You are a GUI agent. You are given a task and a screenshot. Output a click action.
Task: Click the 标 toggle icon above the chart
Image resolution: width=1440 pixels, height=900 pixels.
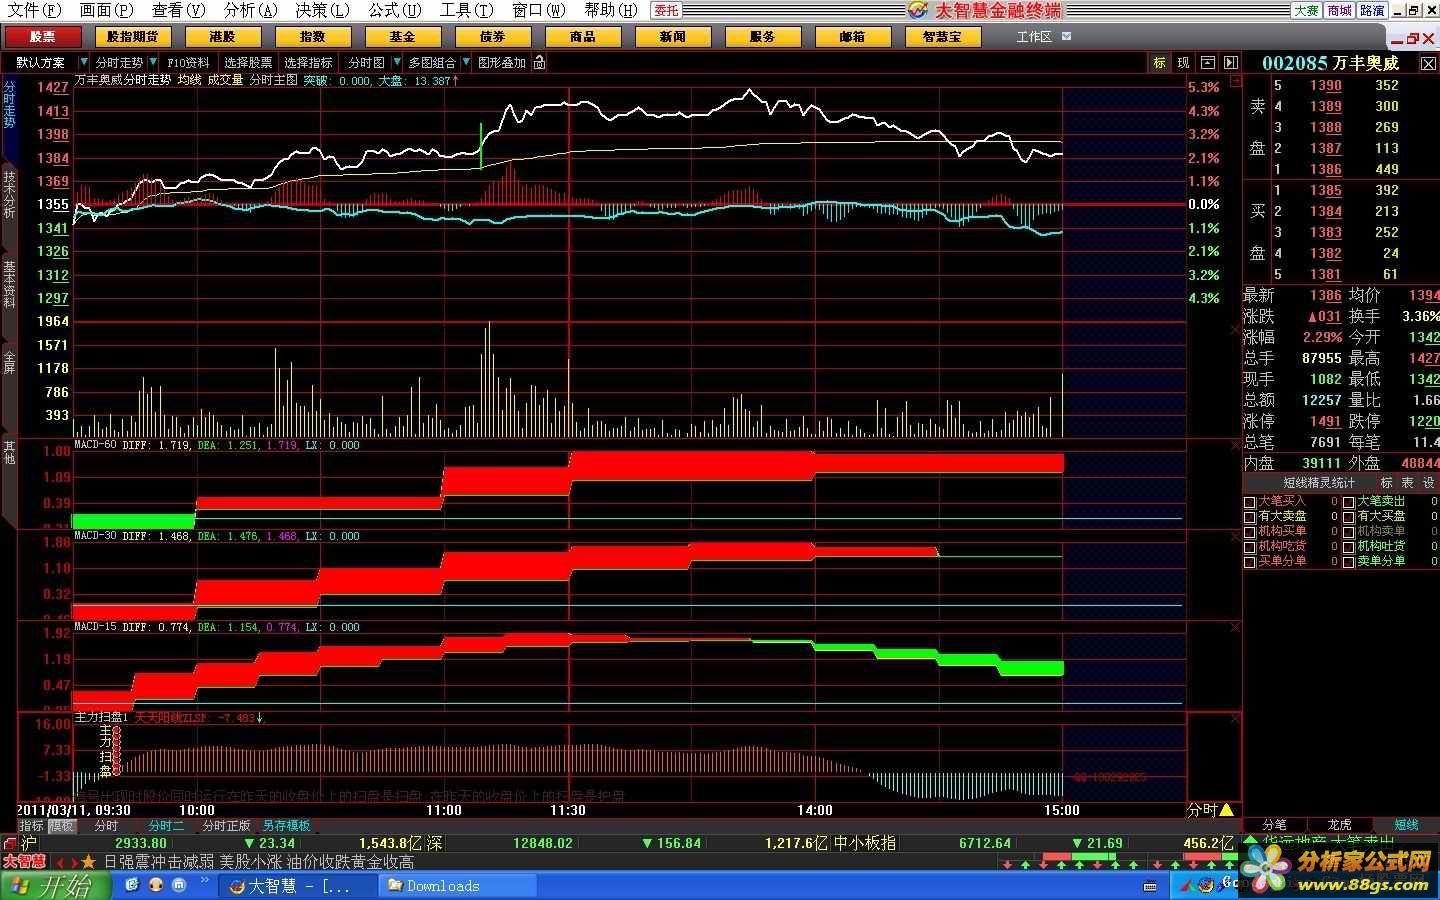tap(1159, 62)
